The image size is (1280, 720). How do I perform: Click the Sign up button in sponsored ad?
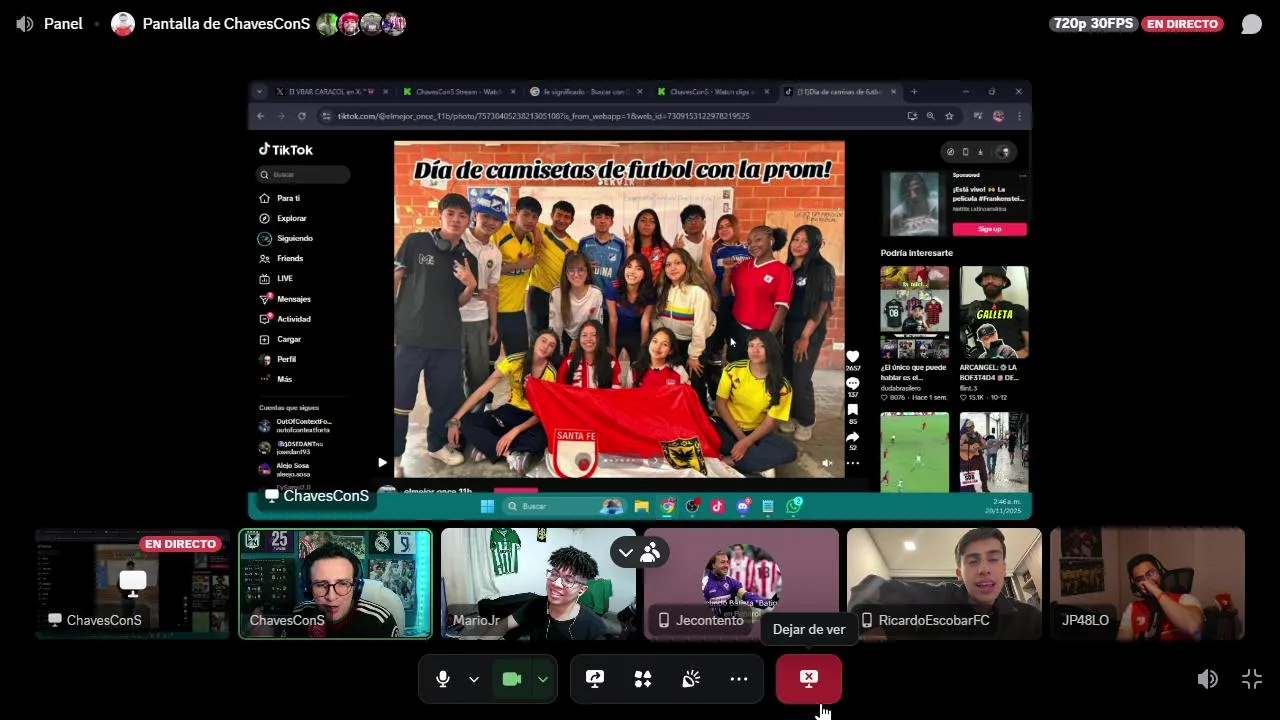click(x=989, y=229)
